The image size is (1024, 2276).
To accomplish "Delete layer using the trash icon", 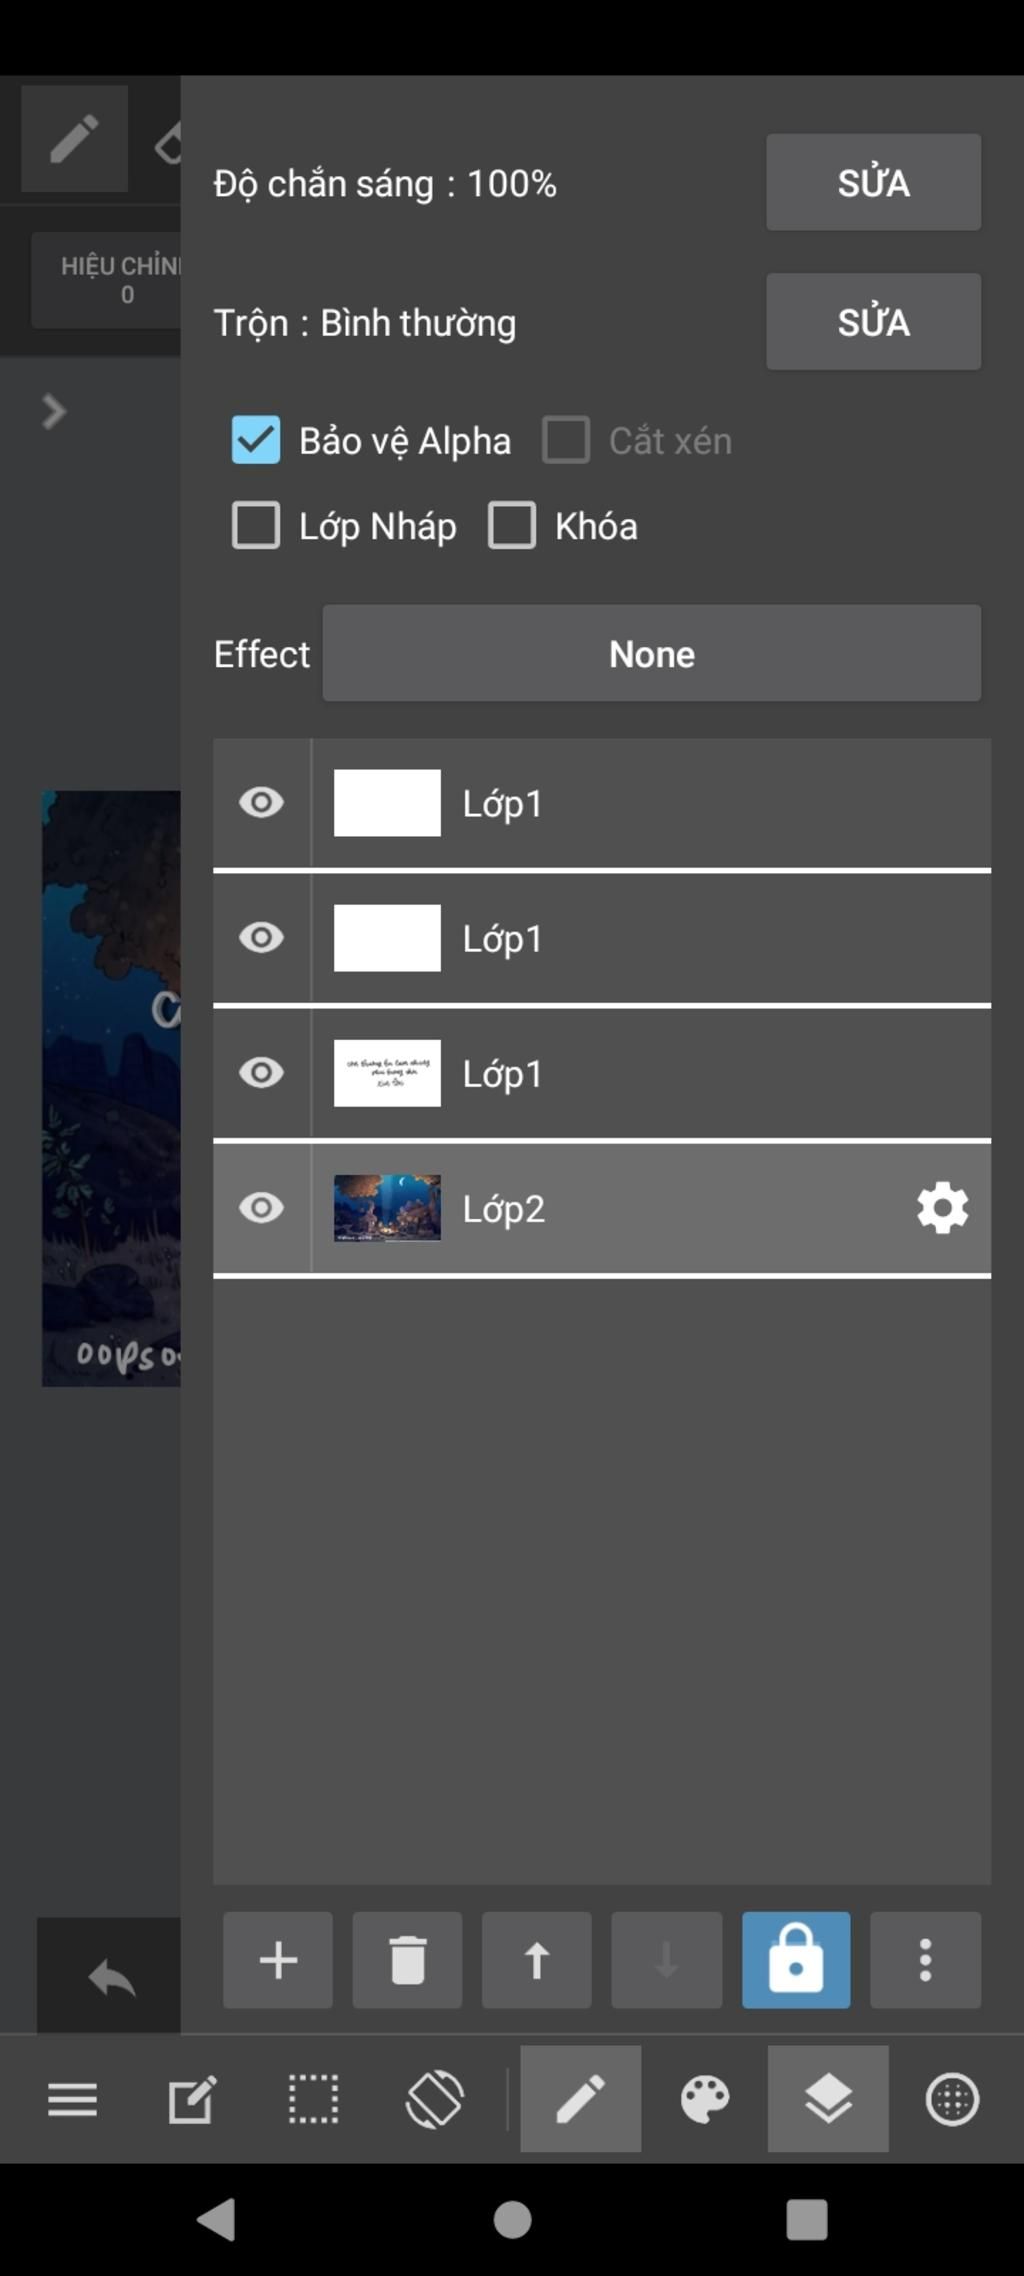I will coord(407,1960).
